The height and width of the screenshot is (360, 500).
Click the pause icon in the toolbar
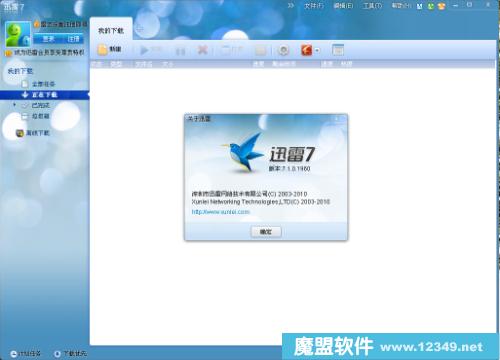click(x=180, y=51)
